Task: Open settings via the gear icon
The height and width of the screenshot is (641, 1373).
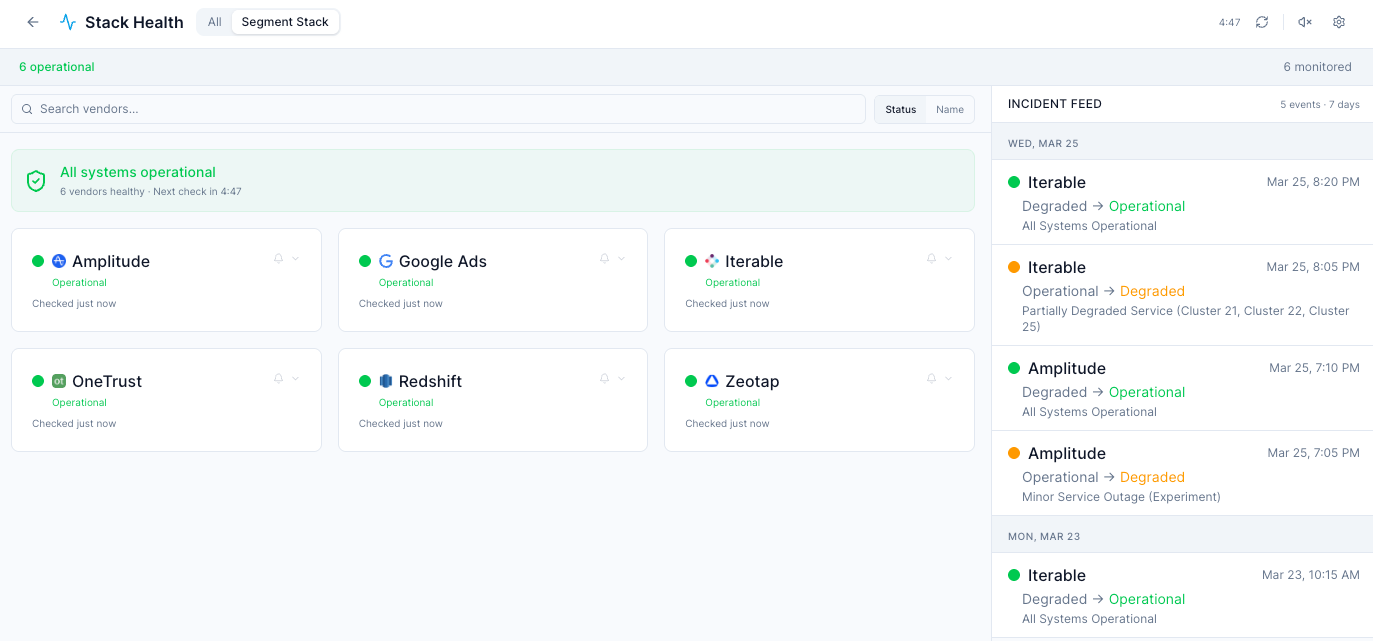Action: (x=1338, y=21)
